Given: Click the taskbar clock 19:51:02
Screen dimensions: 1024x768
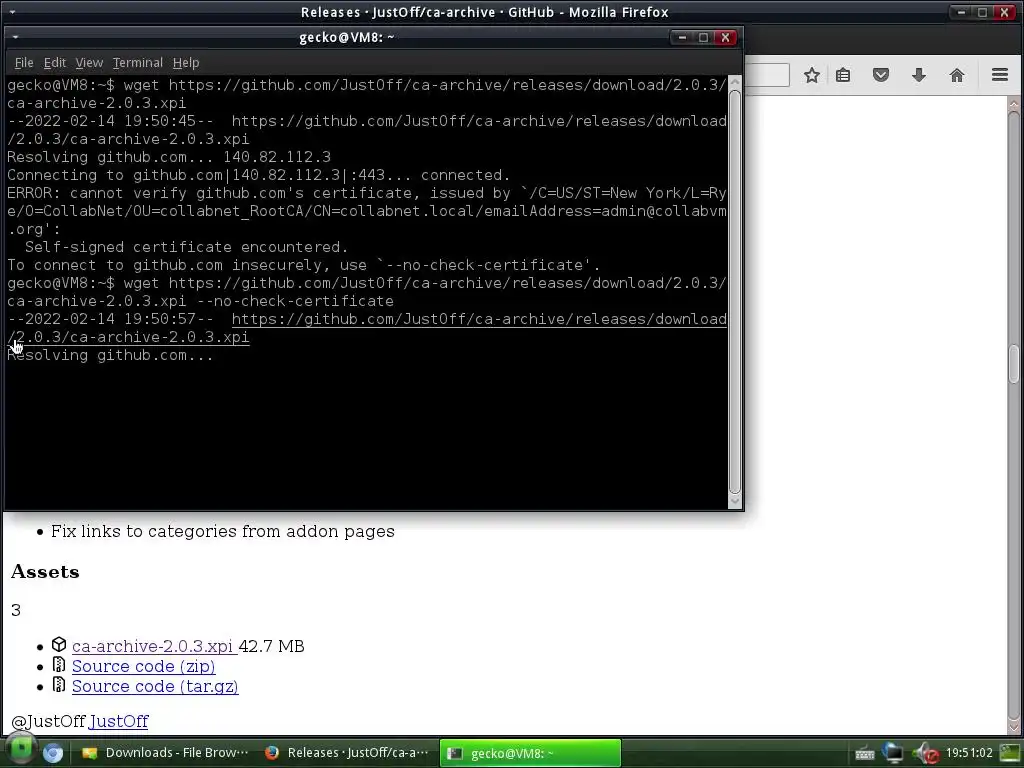Looking at the screenshot, I should click(x=969, y=753).
